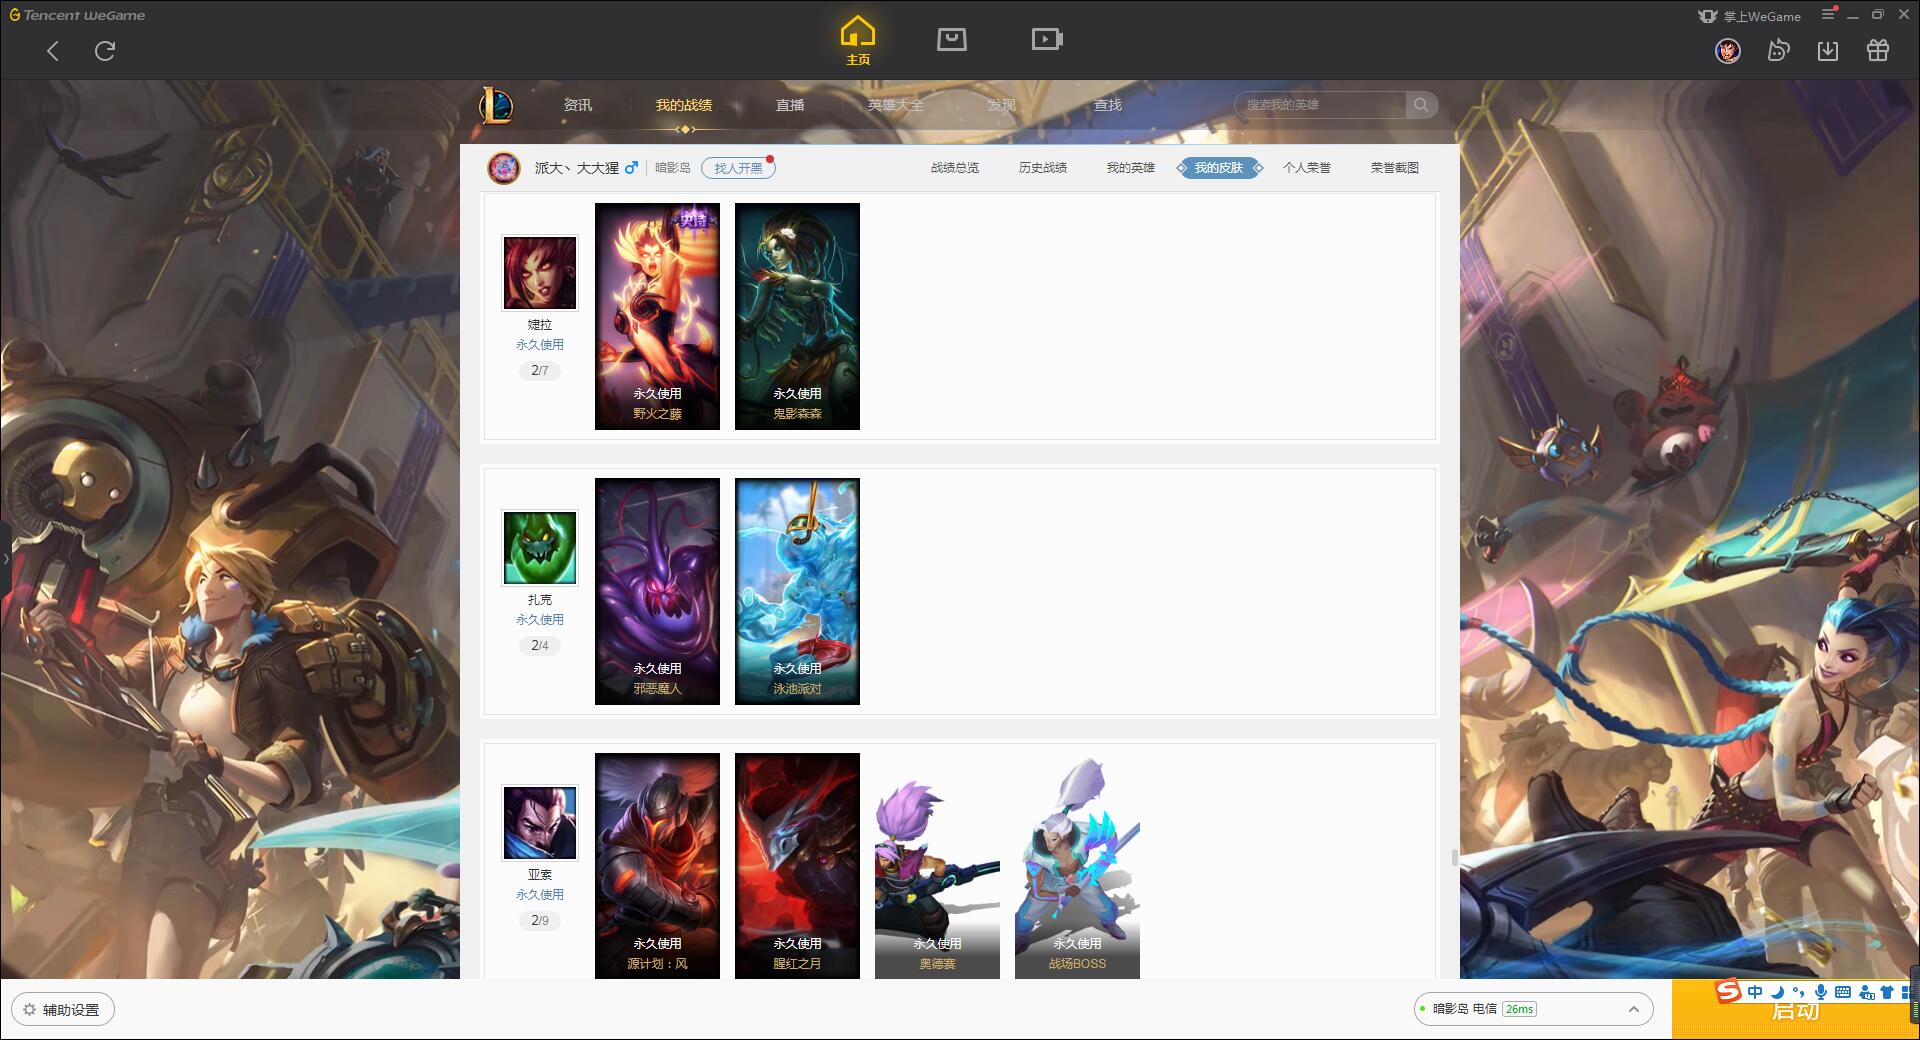Switch to the 资讯 tab

point(578,105)
